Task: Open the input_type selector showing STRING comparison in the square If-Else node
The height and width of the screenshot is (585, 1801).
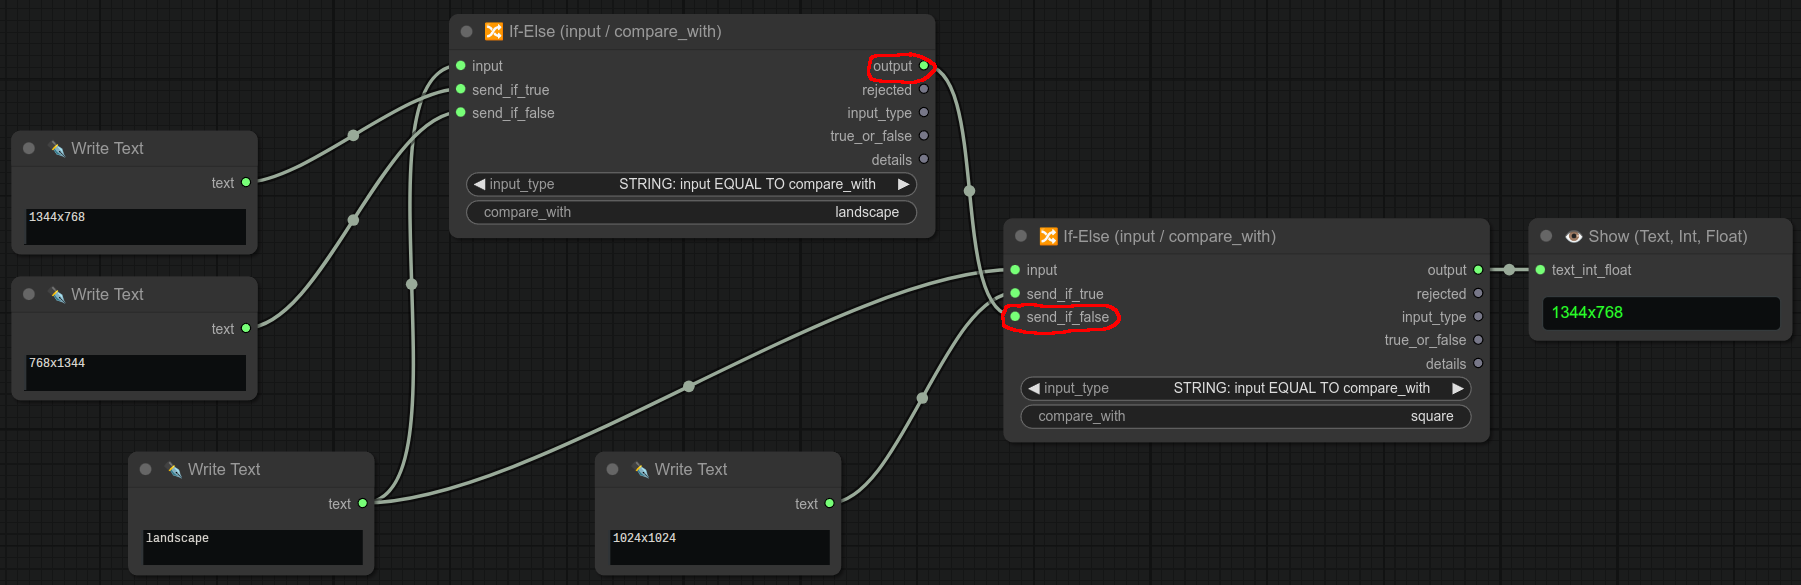Action: coord(1245,388)
